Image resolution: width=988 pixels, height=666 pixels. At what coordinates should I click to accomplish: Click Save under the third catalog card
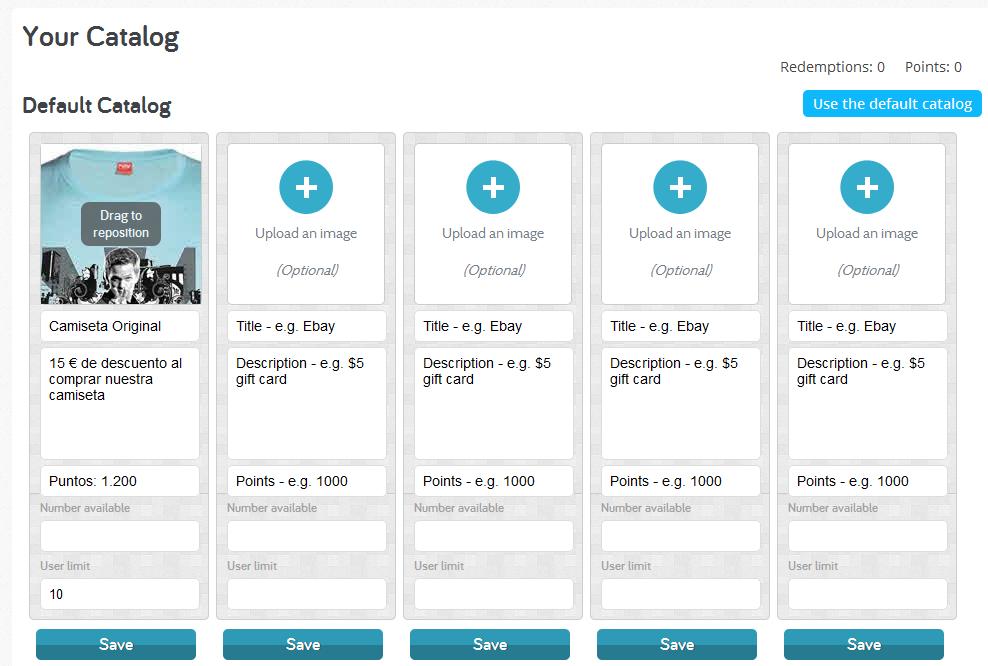pos(490,644)
